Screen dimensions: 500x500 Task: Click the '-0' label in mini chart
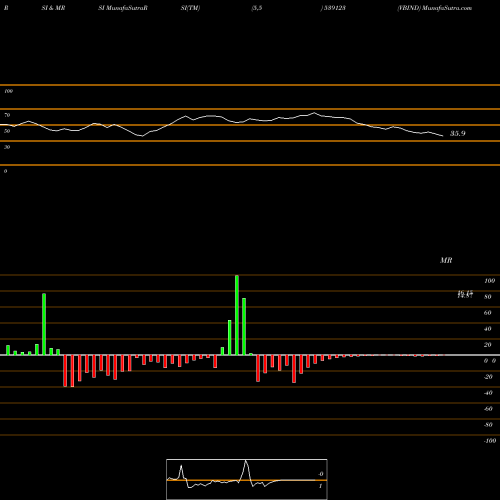[x=321, y=474]
